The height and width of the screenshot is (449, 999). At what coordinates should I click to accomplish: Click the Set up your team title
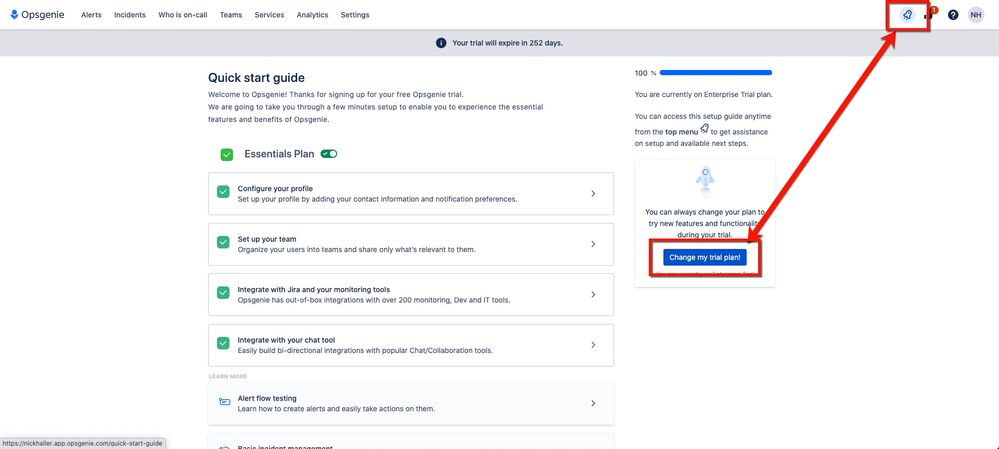267,239
